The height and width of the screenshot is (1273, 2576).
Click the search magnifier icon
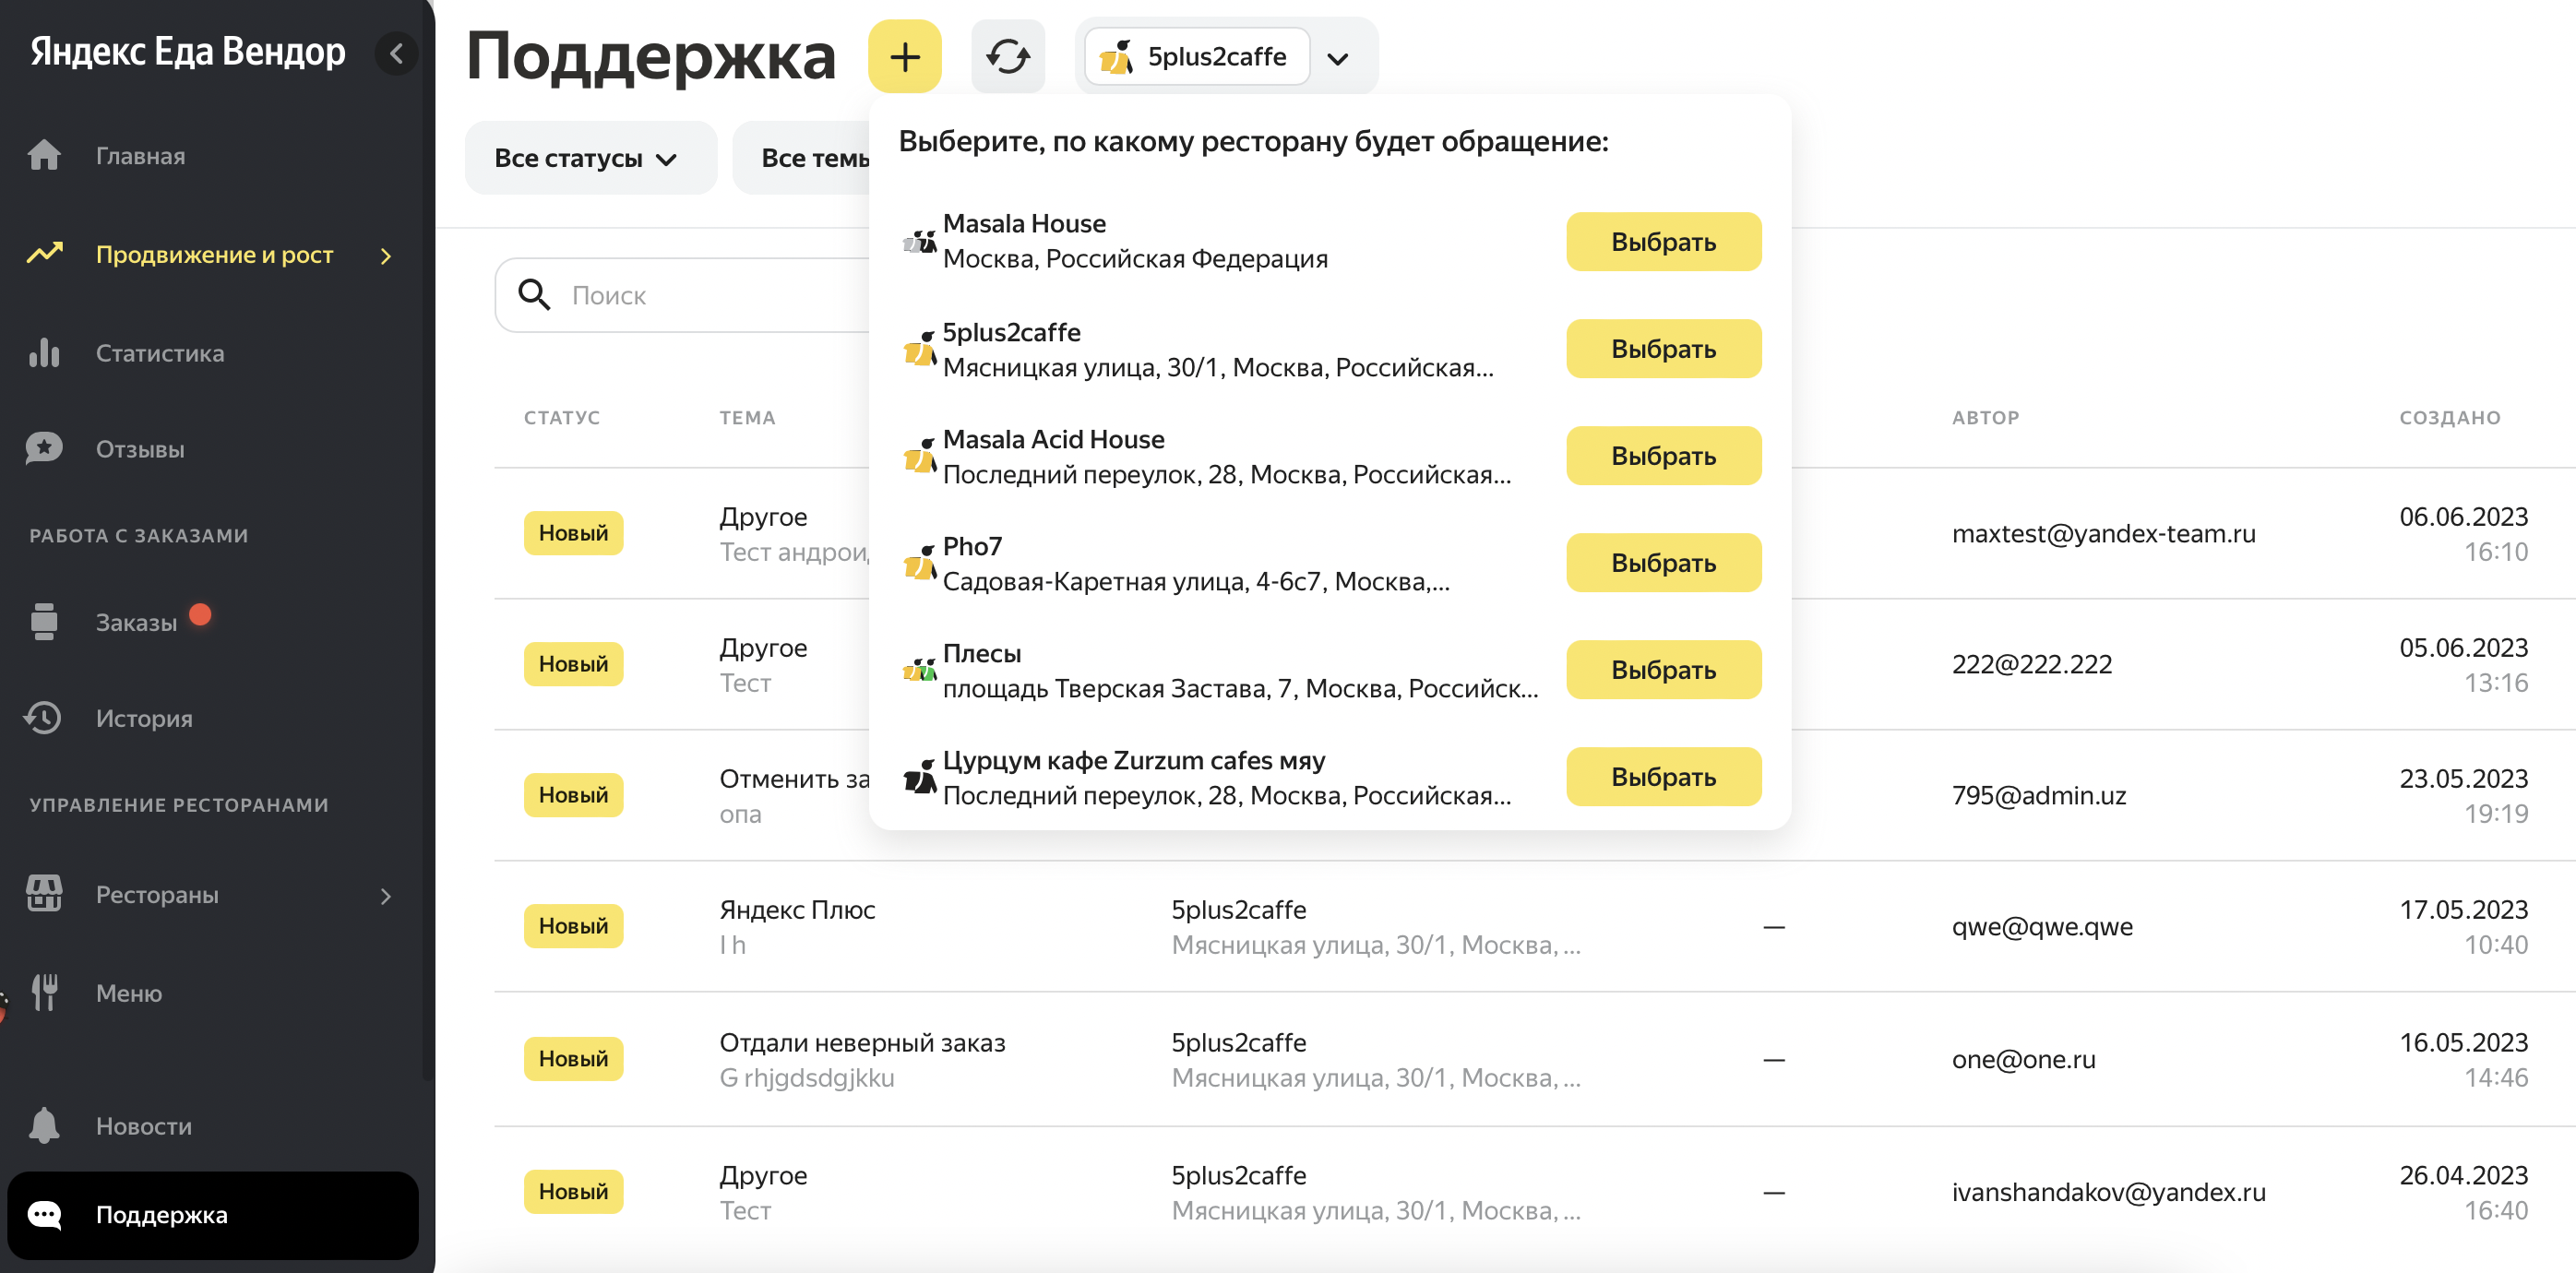coord(534,295)
